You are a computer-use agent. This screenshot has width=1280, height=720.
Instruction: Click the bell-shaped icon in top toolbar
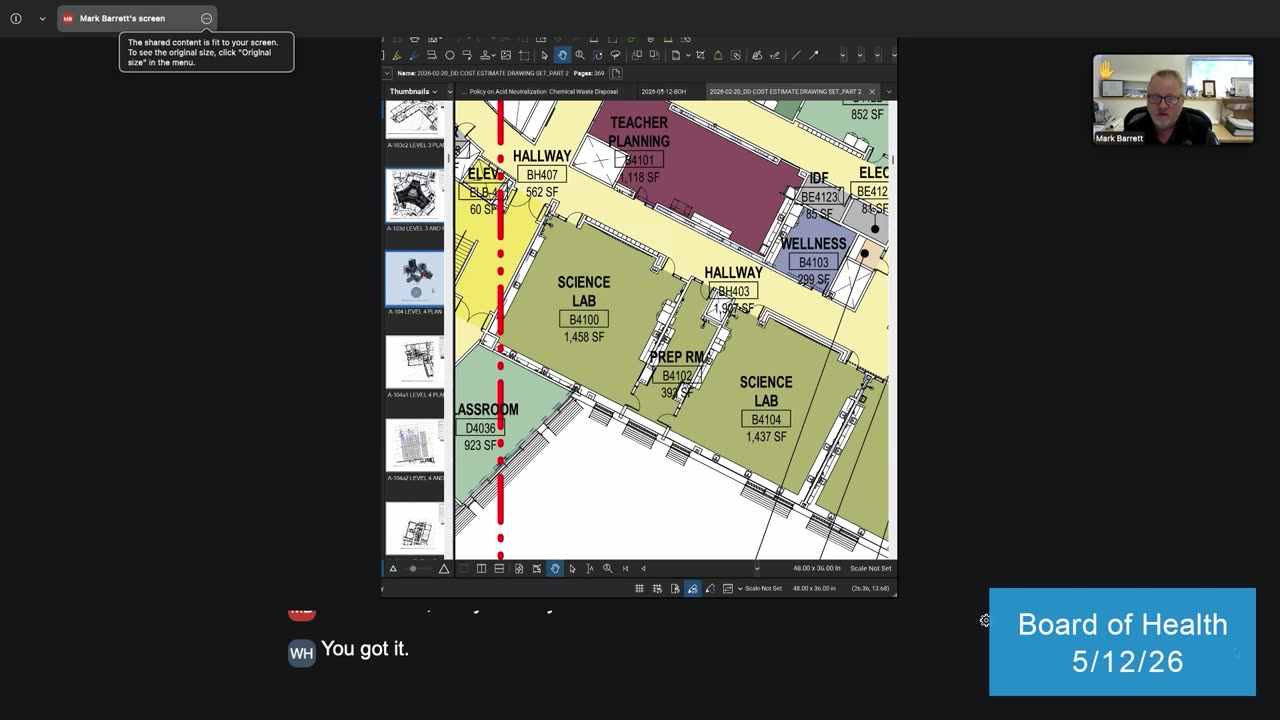pyautogui.click(x=718, y=55)
